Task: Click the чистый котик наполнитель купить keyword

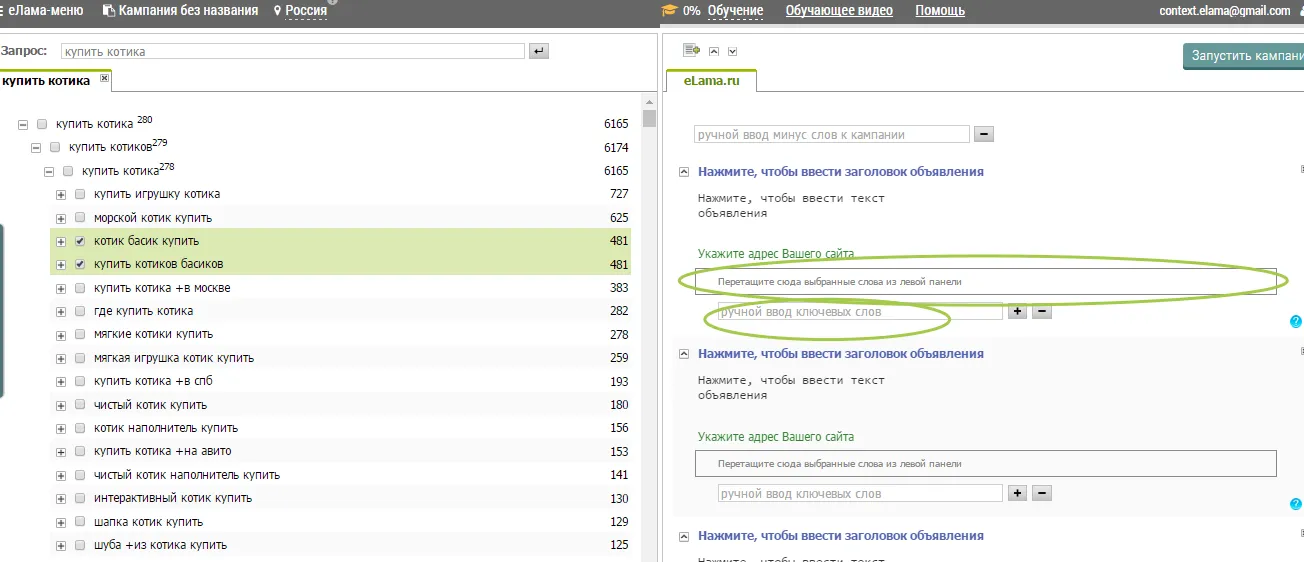Action: [187, 475]
